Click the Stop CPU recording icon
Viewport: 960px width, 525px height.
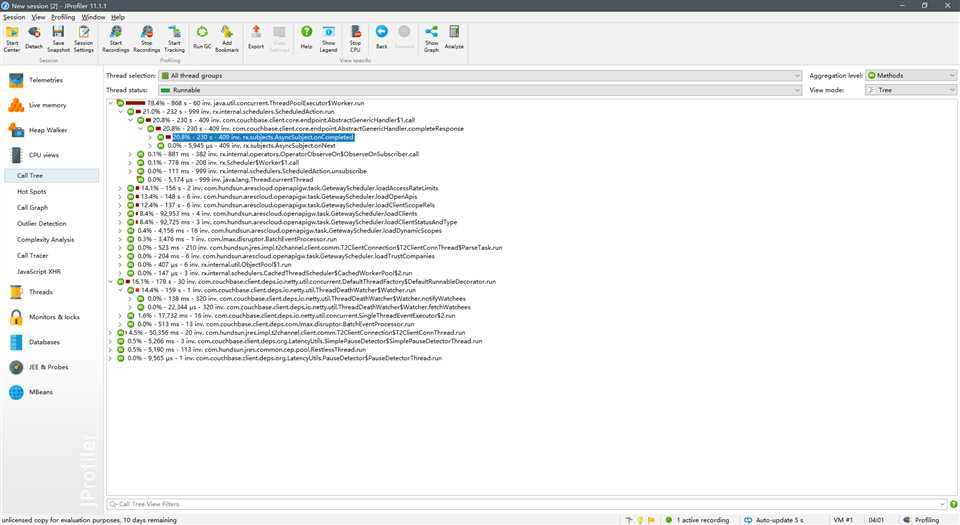355,38
